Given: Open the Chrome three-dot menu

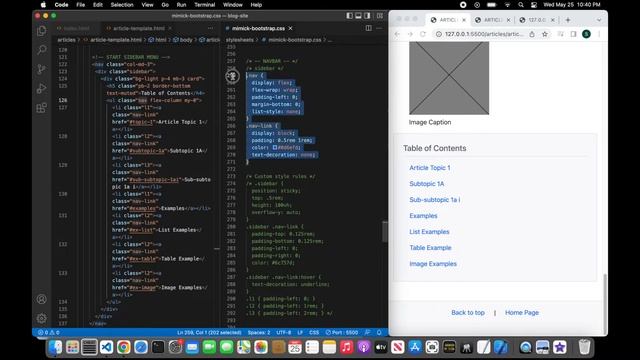Looking at the screenshot, I should 599,34.
